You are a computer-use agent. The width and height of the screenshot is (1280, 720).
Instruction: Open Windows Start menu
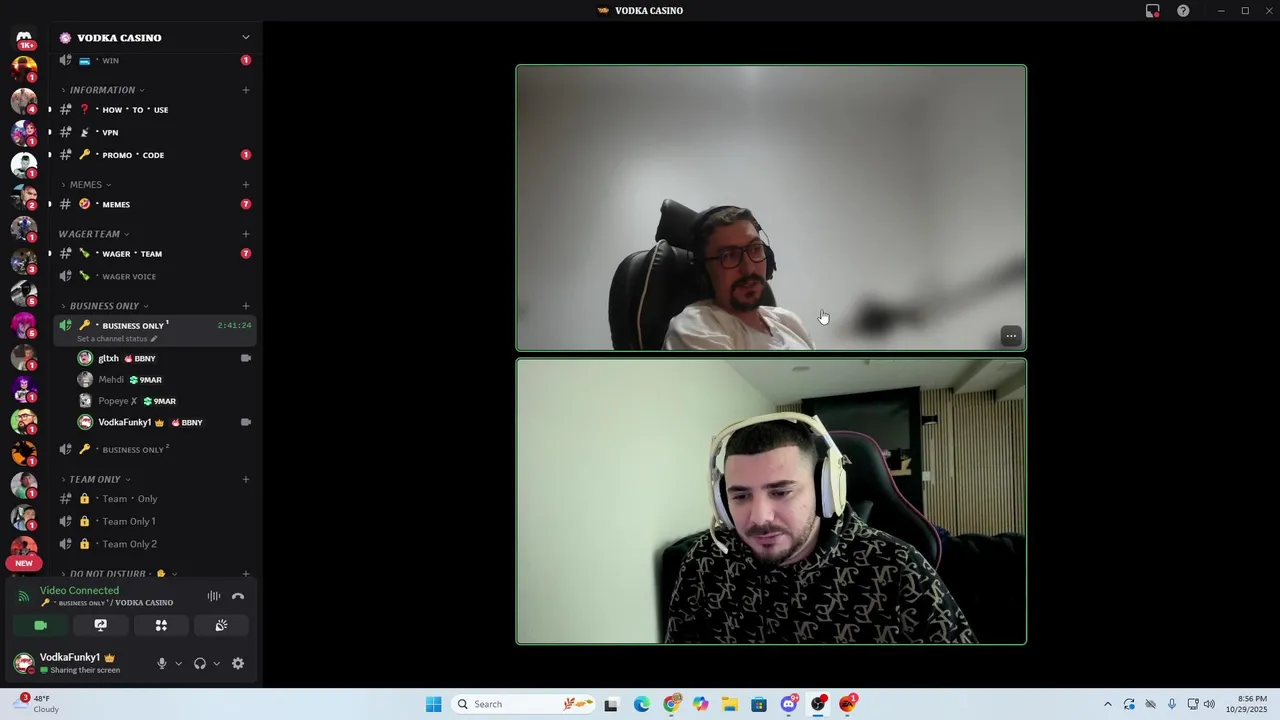433,704
